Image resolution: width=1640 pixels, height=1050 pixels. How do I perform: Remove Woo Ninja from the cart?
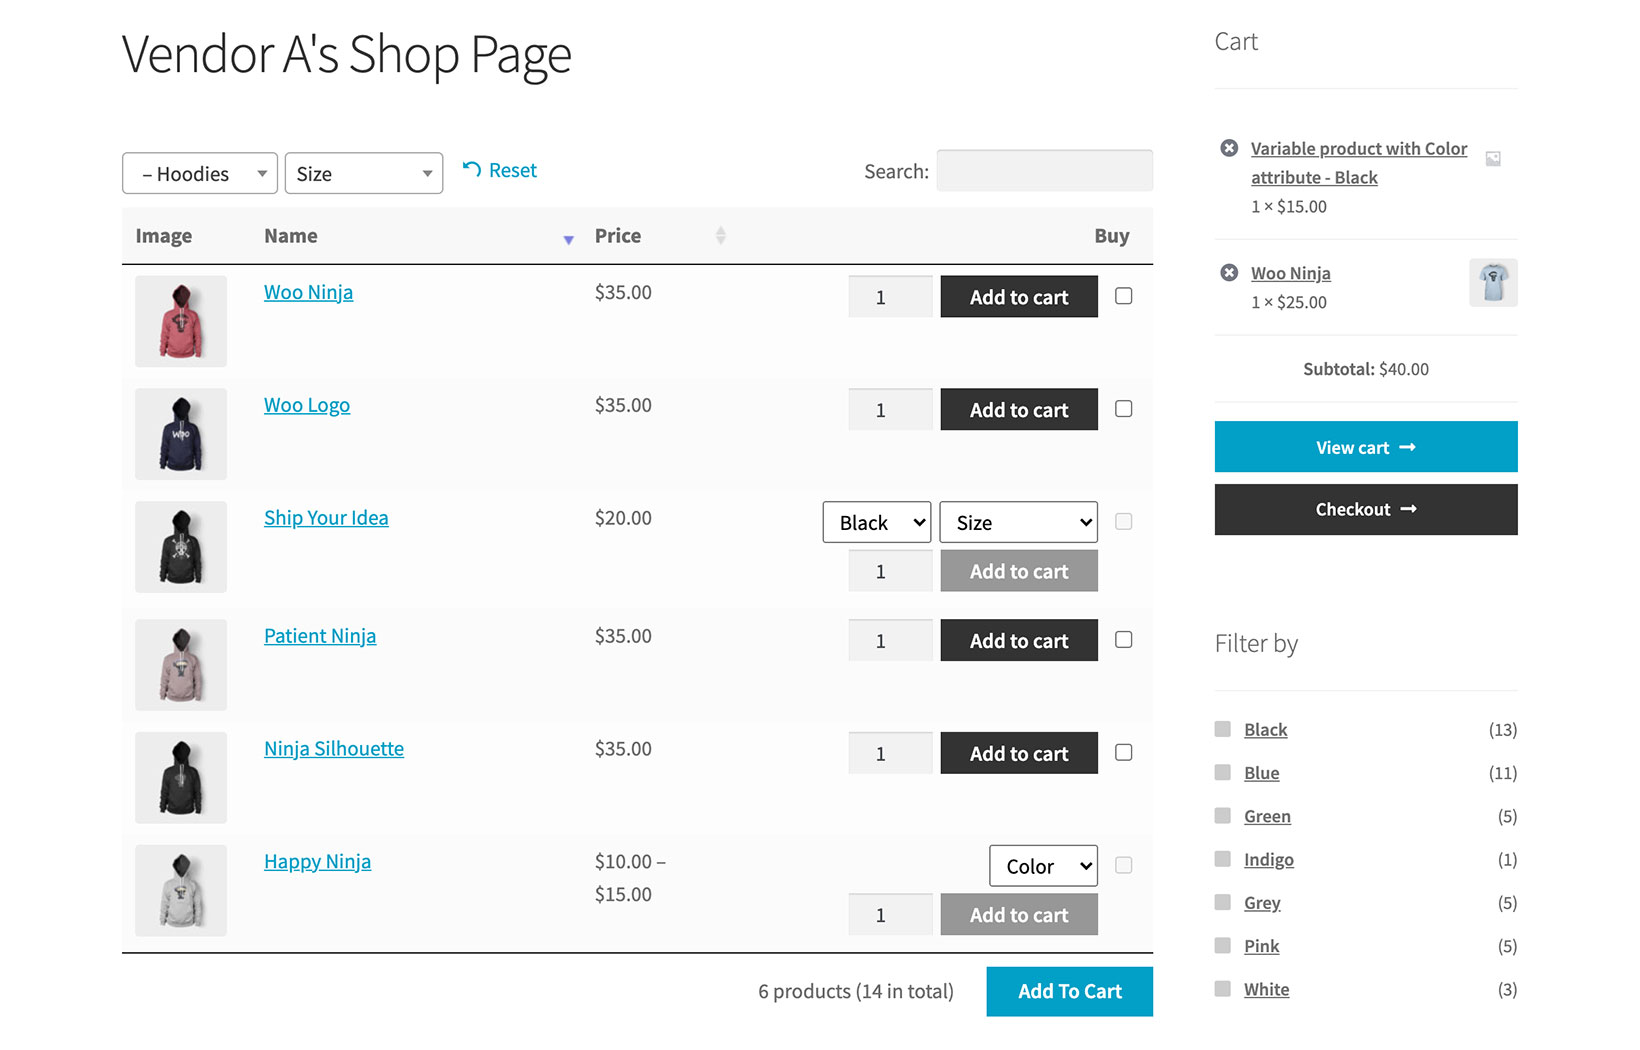tap(1229, 272)
